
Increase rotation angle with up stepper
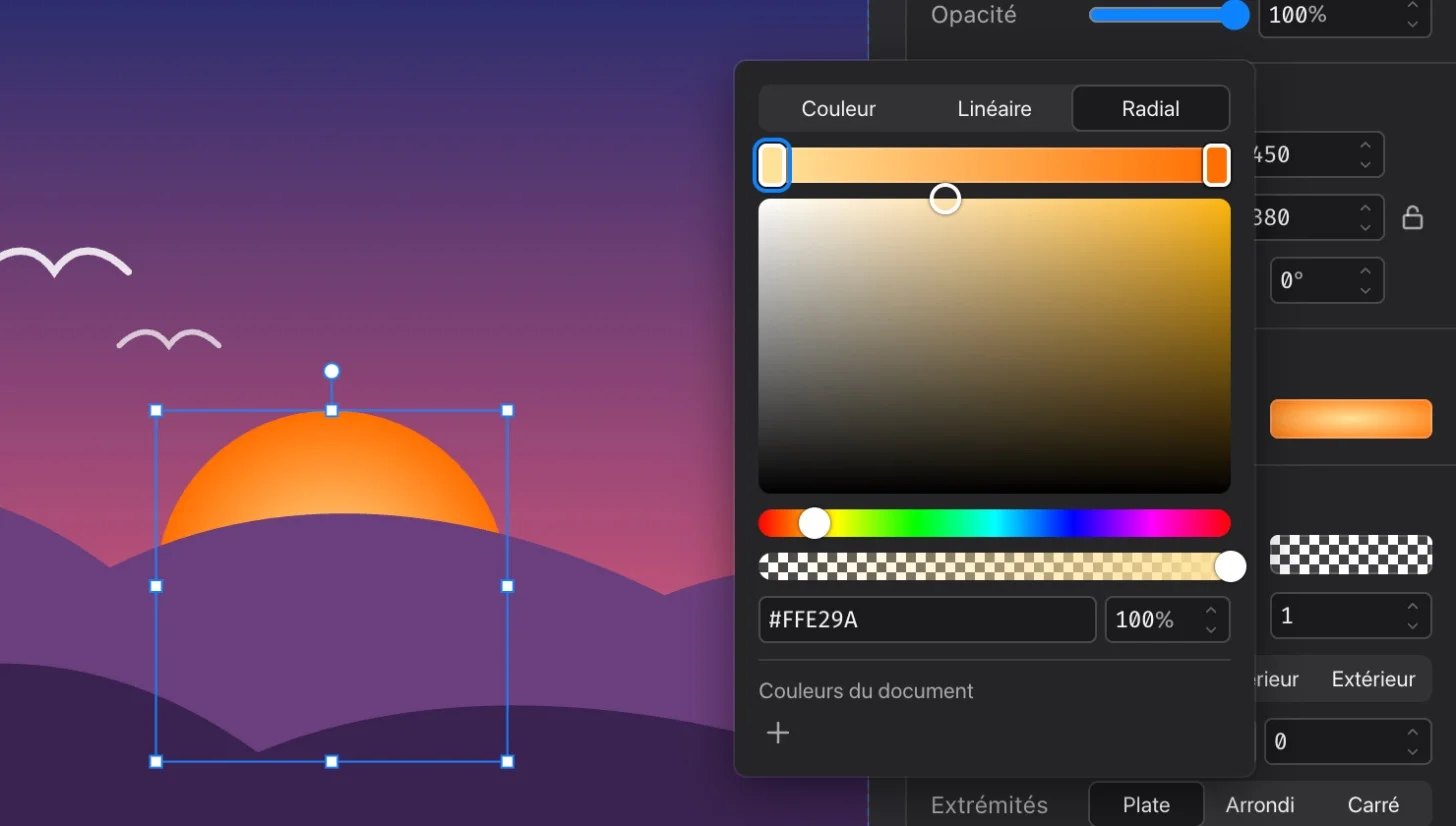point(1365,271)
